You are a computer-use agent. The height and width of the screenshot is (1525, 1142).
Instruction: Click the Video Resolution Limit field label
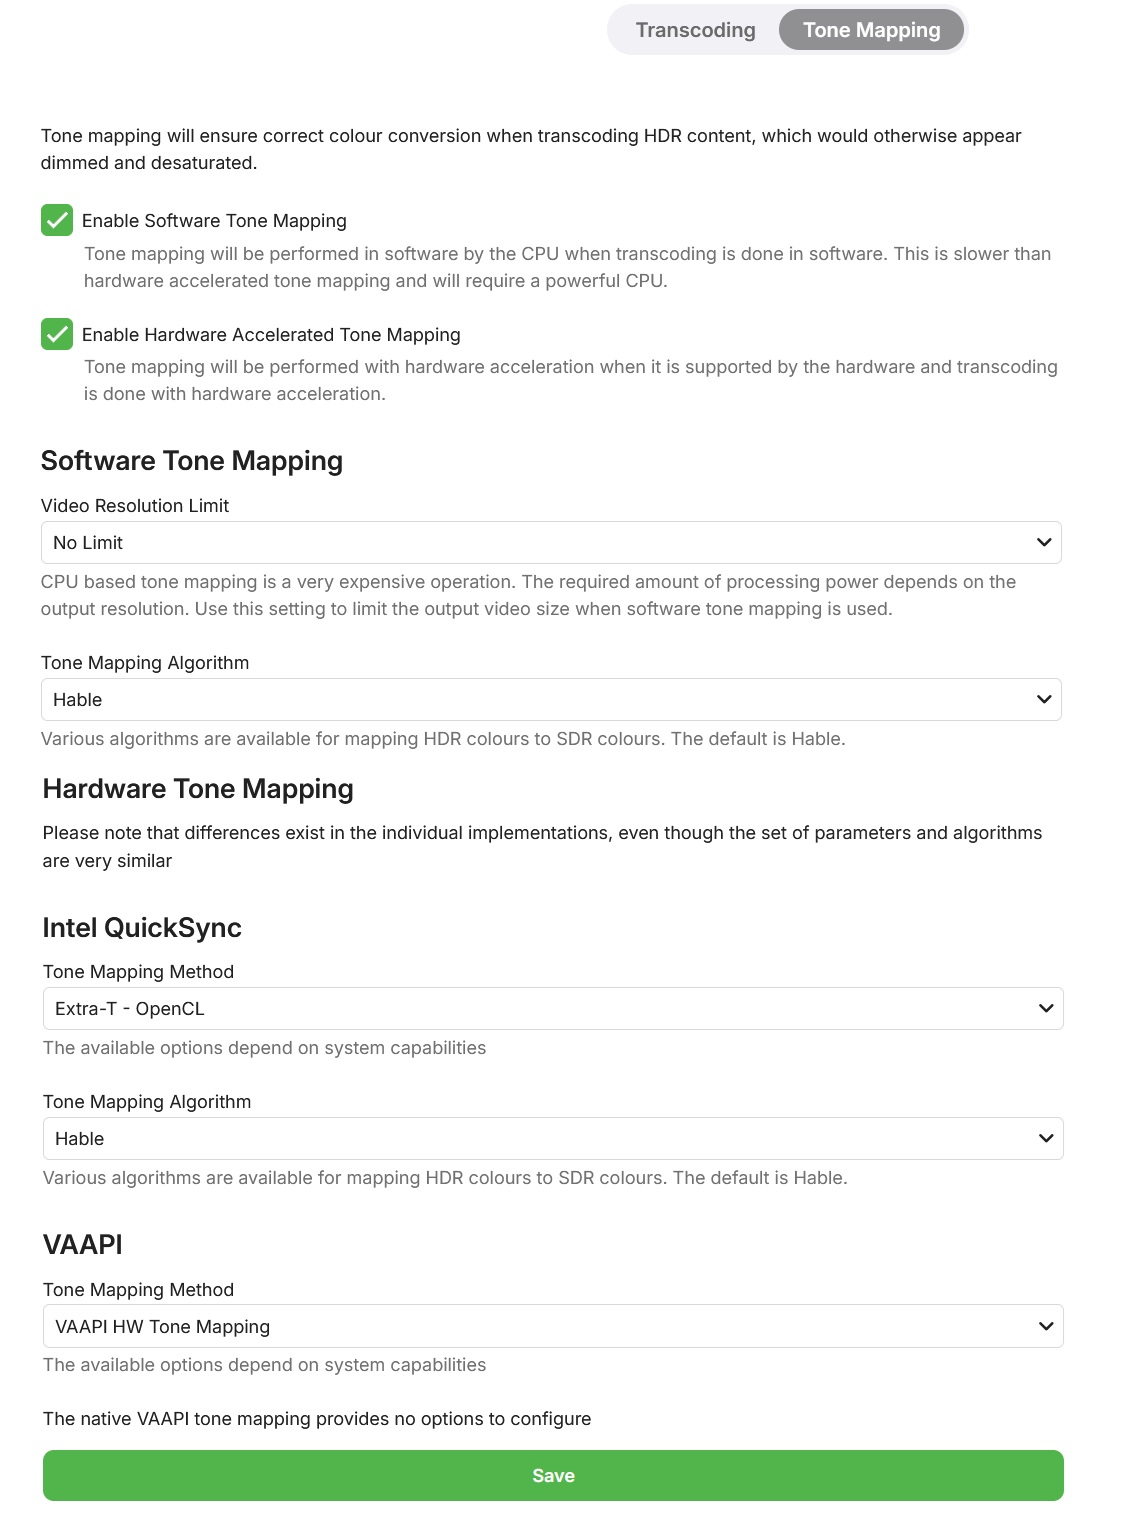135,506
